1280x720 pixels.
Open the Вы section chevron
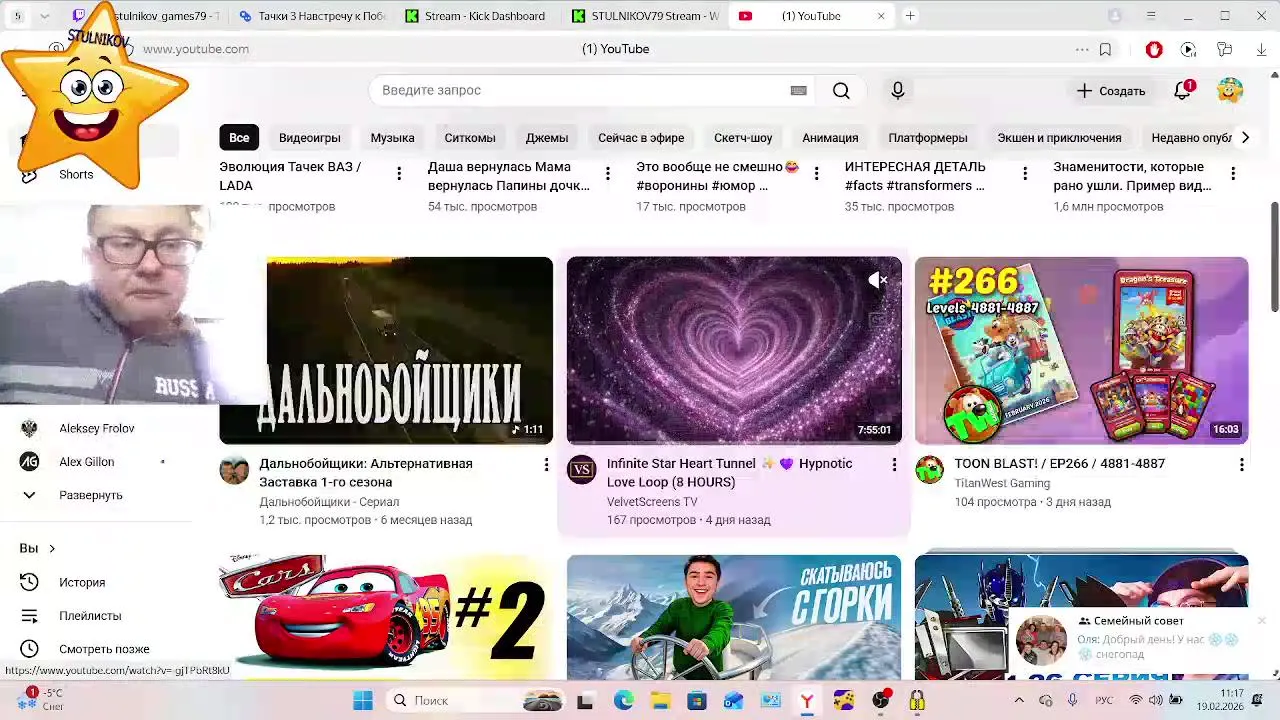click(52, 549)
